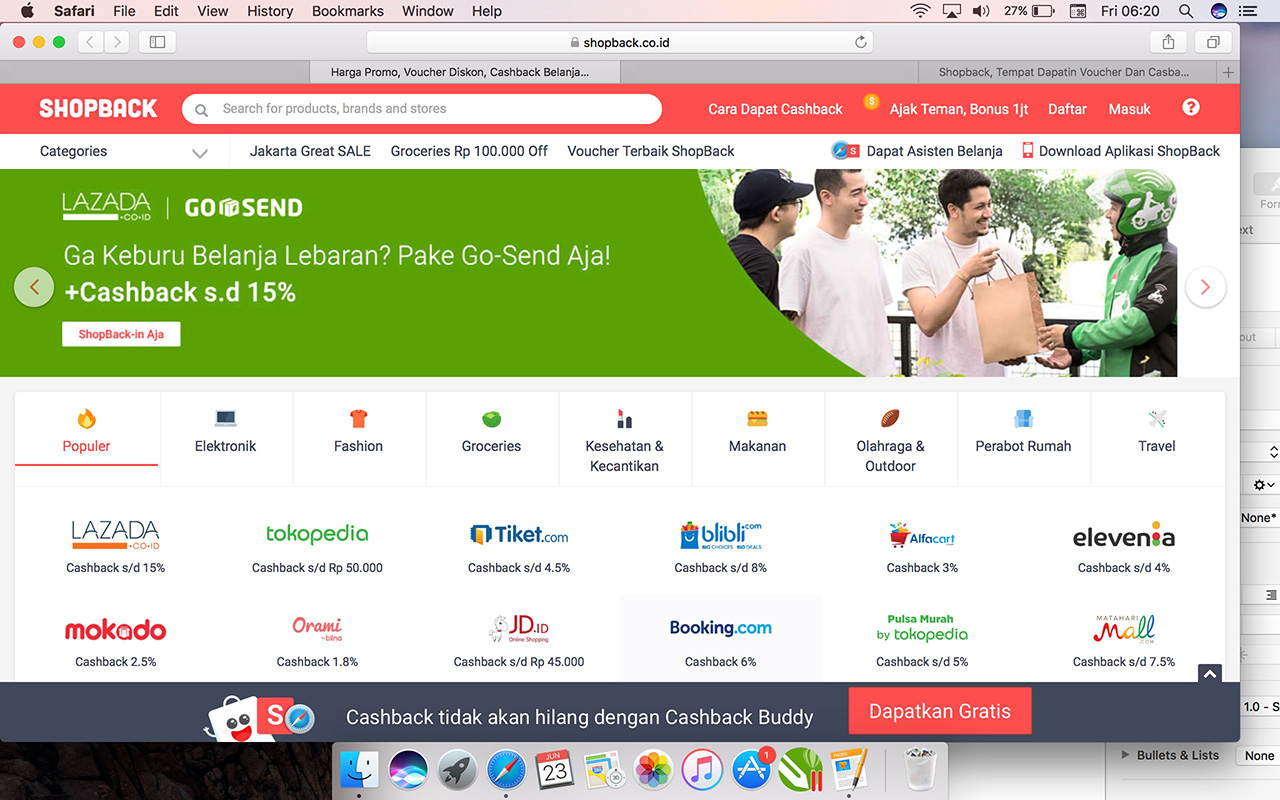1280x800 pixels.
Task: Open the Bookmarks menu
Action: [x=348, y=11]
